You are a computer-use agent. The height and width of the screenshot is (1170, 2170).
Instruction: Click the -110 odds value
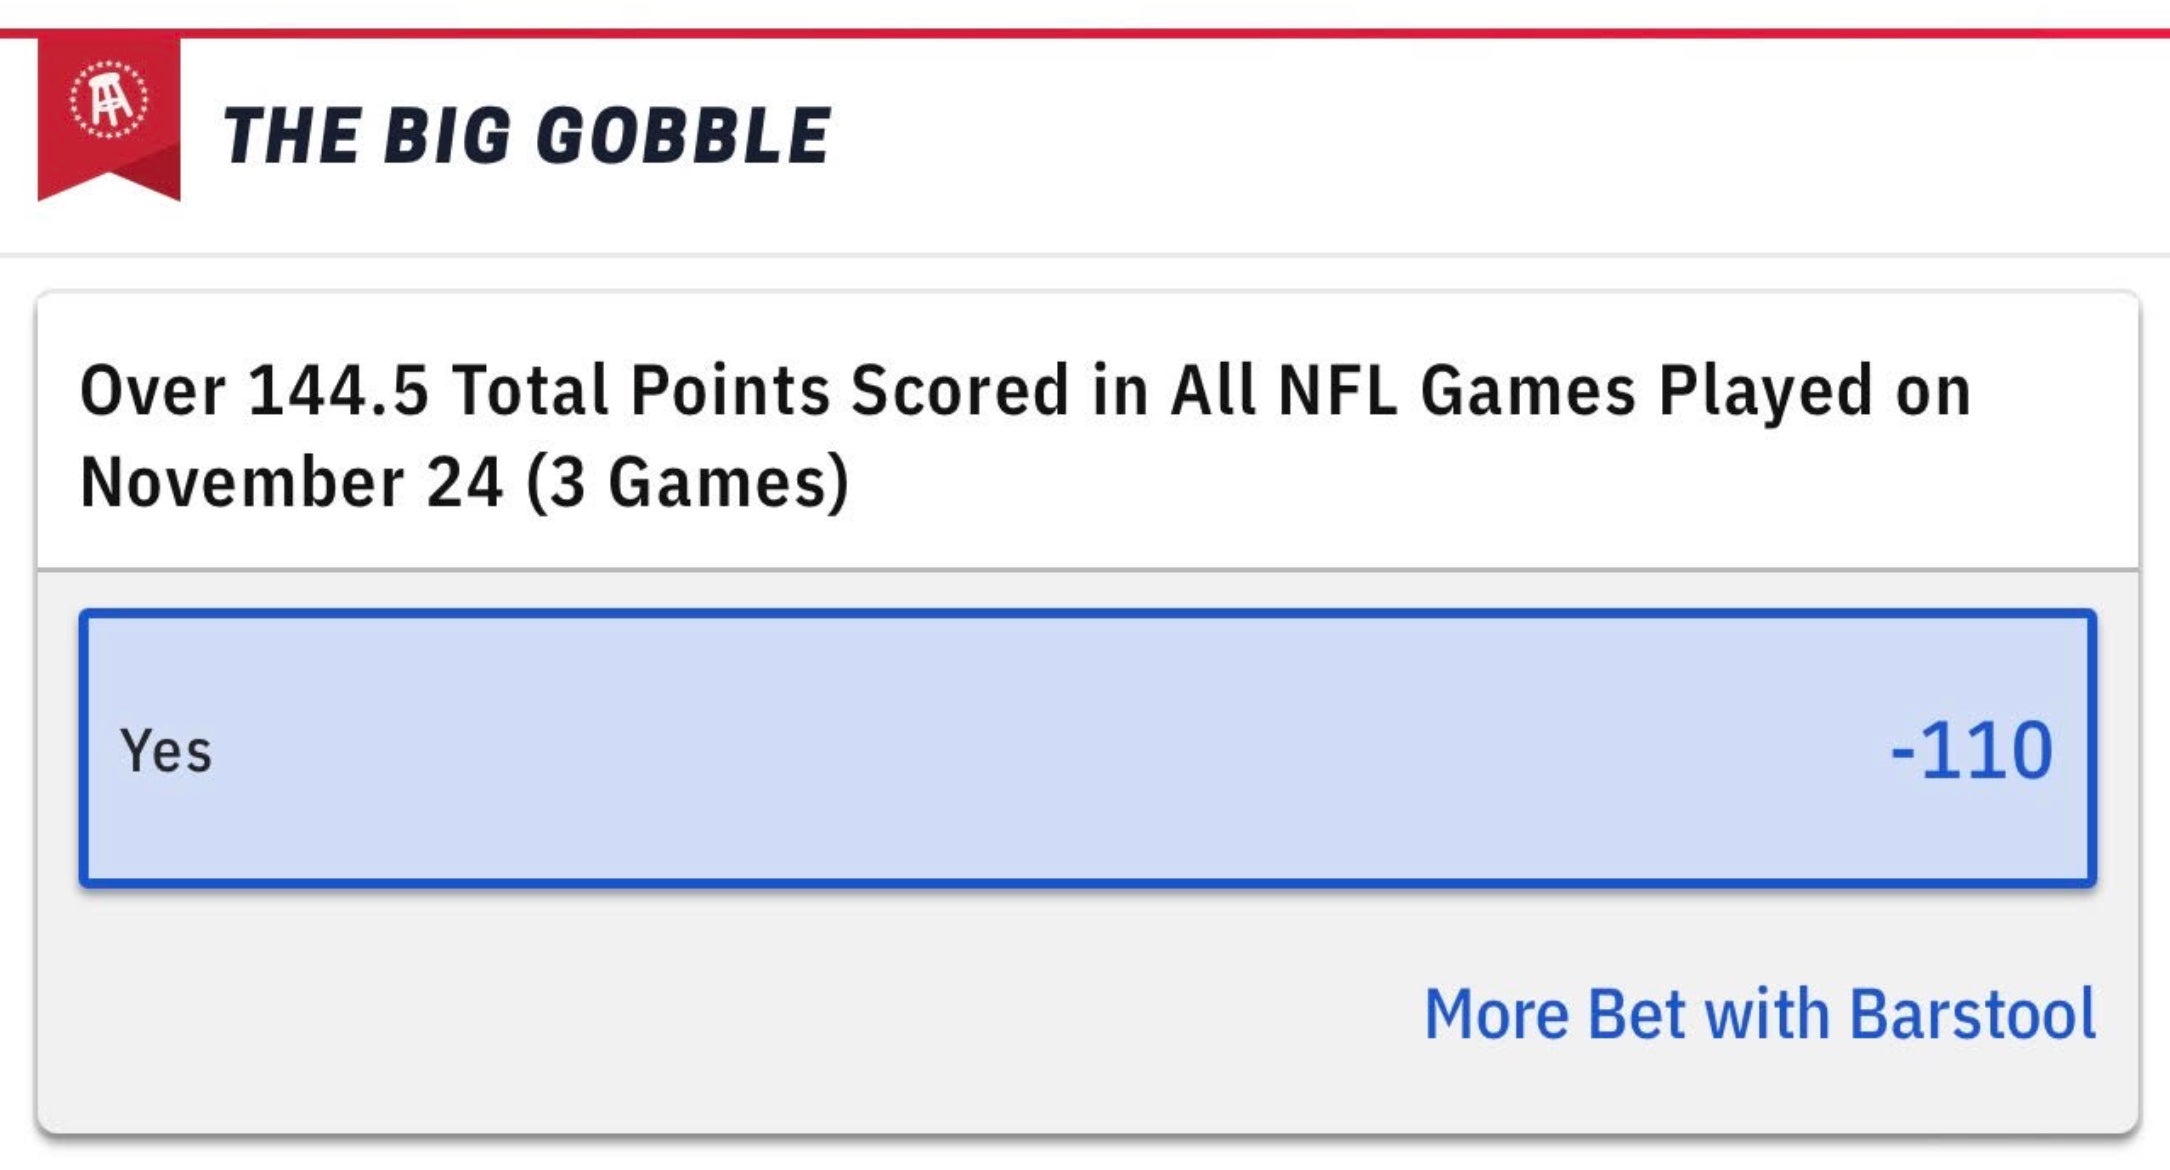pyautogui.click(x=1971, y=750)
